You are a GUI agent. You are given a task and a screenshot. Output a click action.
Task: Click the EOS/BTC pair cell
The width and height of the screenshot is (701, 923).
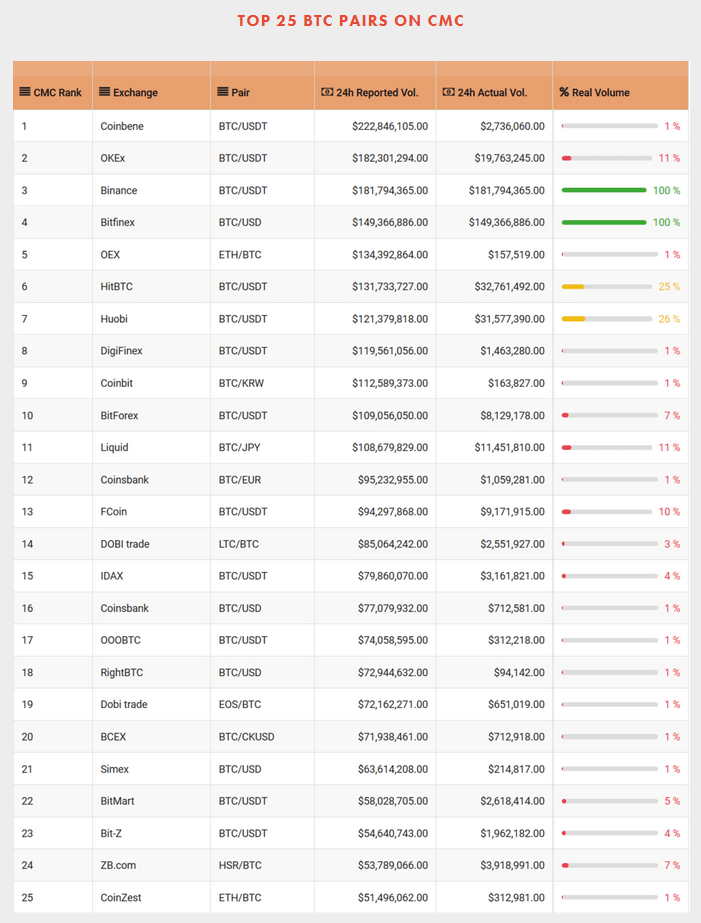tap(262, 705)
